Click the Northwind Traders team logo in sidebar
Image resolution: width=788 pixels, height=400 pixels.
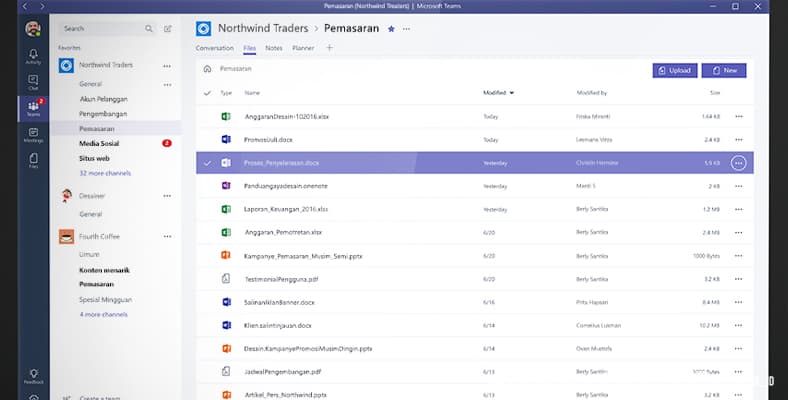point(66,65)
